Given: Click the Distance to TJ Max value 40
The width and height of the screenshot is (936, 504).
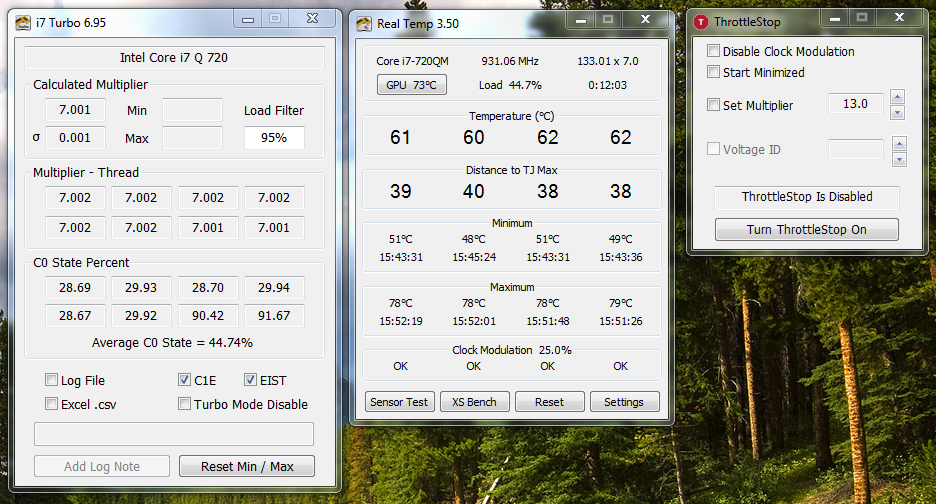Looking at the screenshot, I should pyautogui.click(x=473, y=191).
